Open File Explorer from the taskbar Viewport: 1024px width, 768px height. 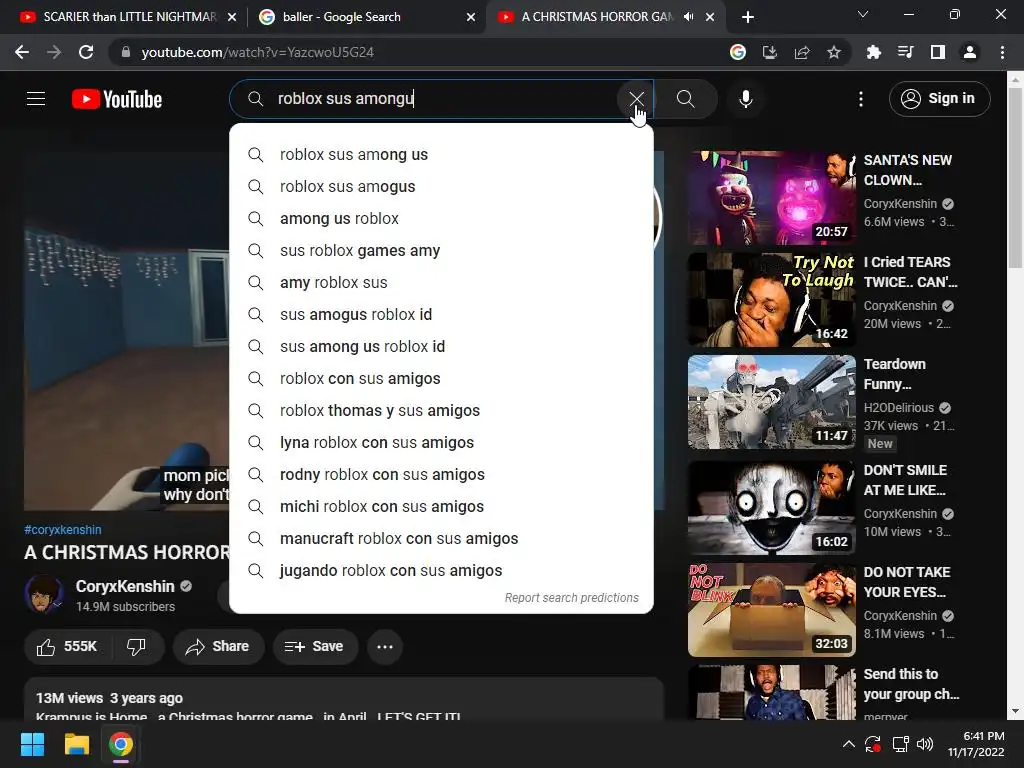pyautogui.click(x=76, y=744)
